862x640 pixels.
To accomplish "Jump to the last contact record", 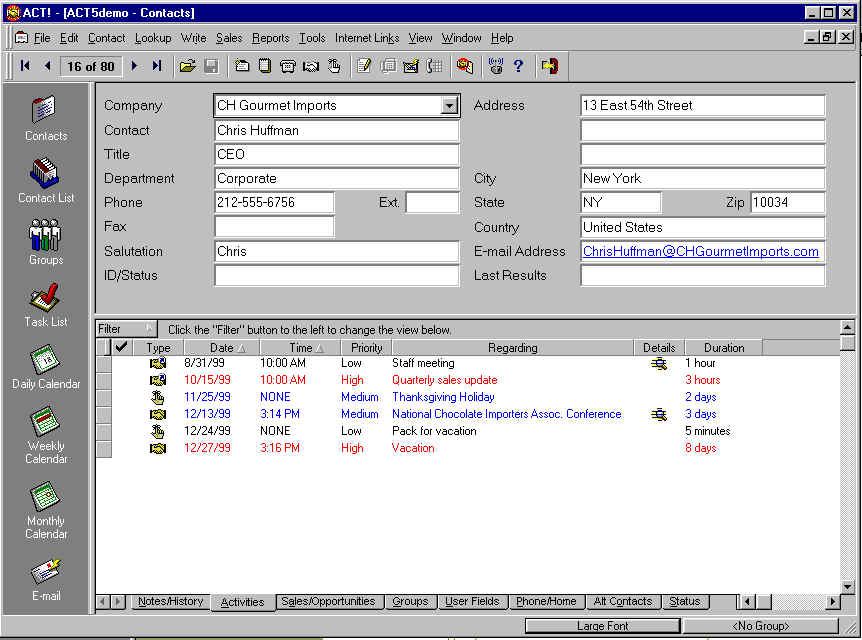I will 157,66.
